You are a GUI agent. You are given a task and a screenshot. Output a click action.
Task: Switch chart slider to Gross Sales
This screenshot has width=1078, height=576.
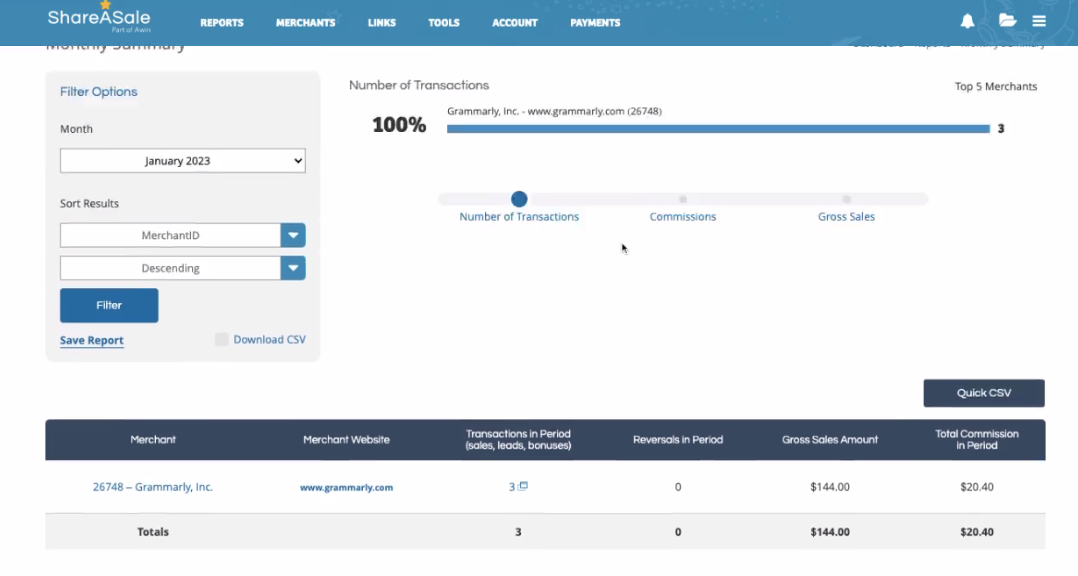pos(846,199)
